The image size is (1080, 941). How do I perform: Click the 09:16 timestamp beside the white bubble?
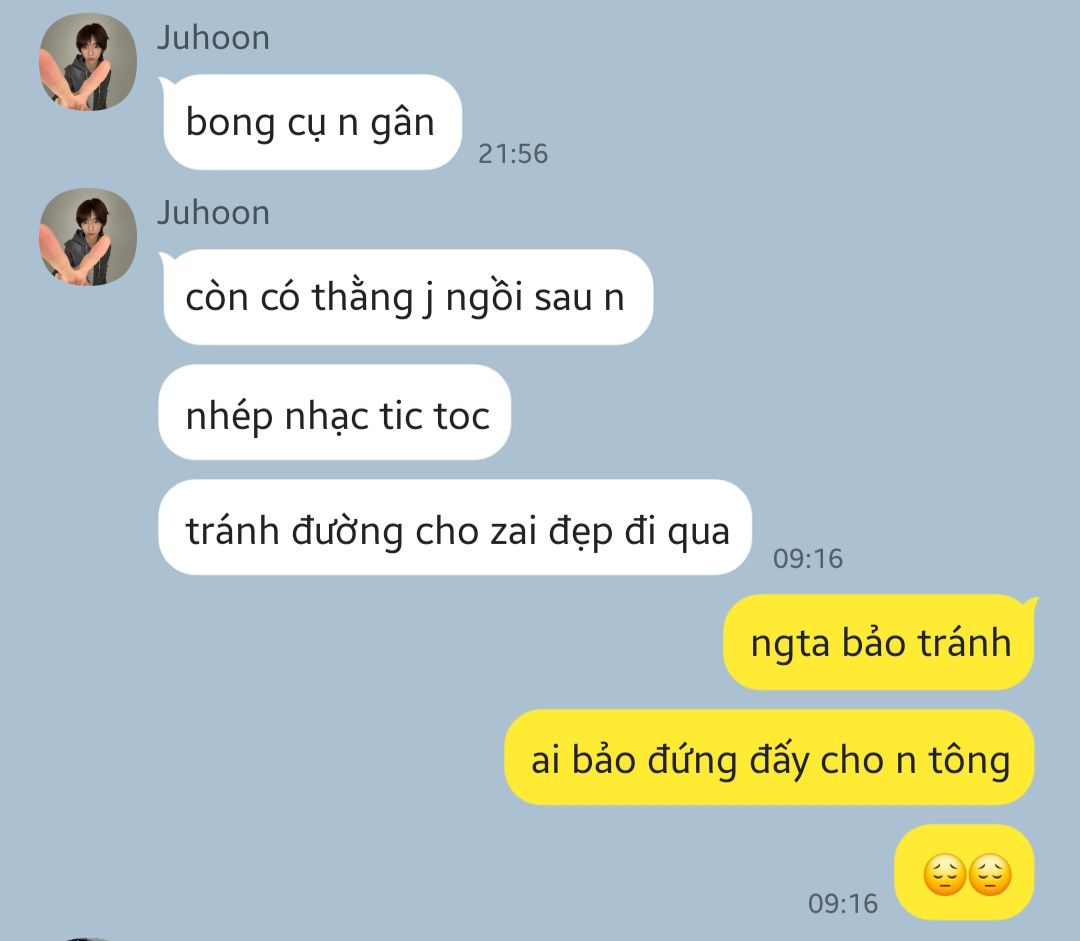[x=808, y=559]
